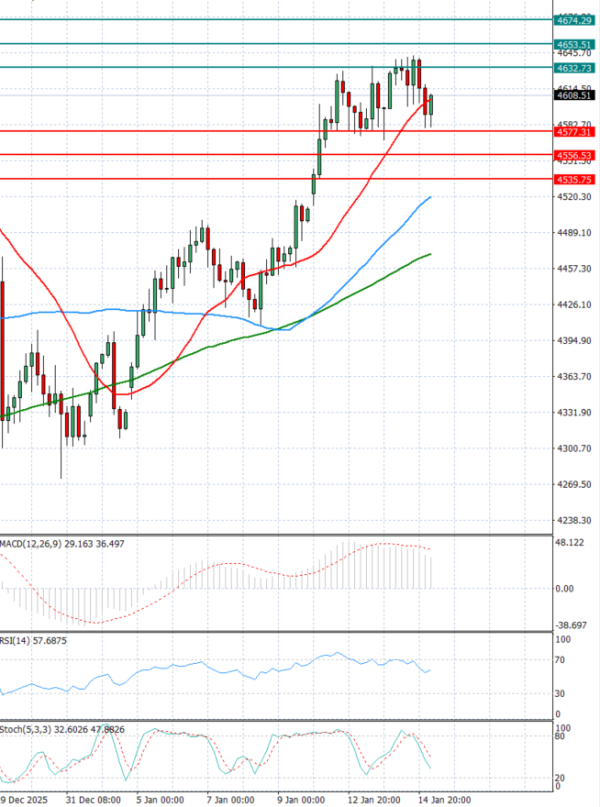The height and width of the screenshot is (807, 600).
Task: Click the 4653.51 resistance price label
Action: coord(574,44)
